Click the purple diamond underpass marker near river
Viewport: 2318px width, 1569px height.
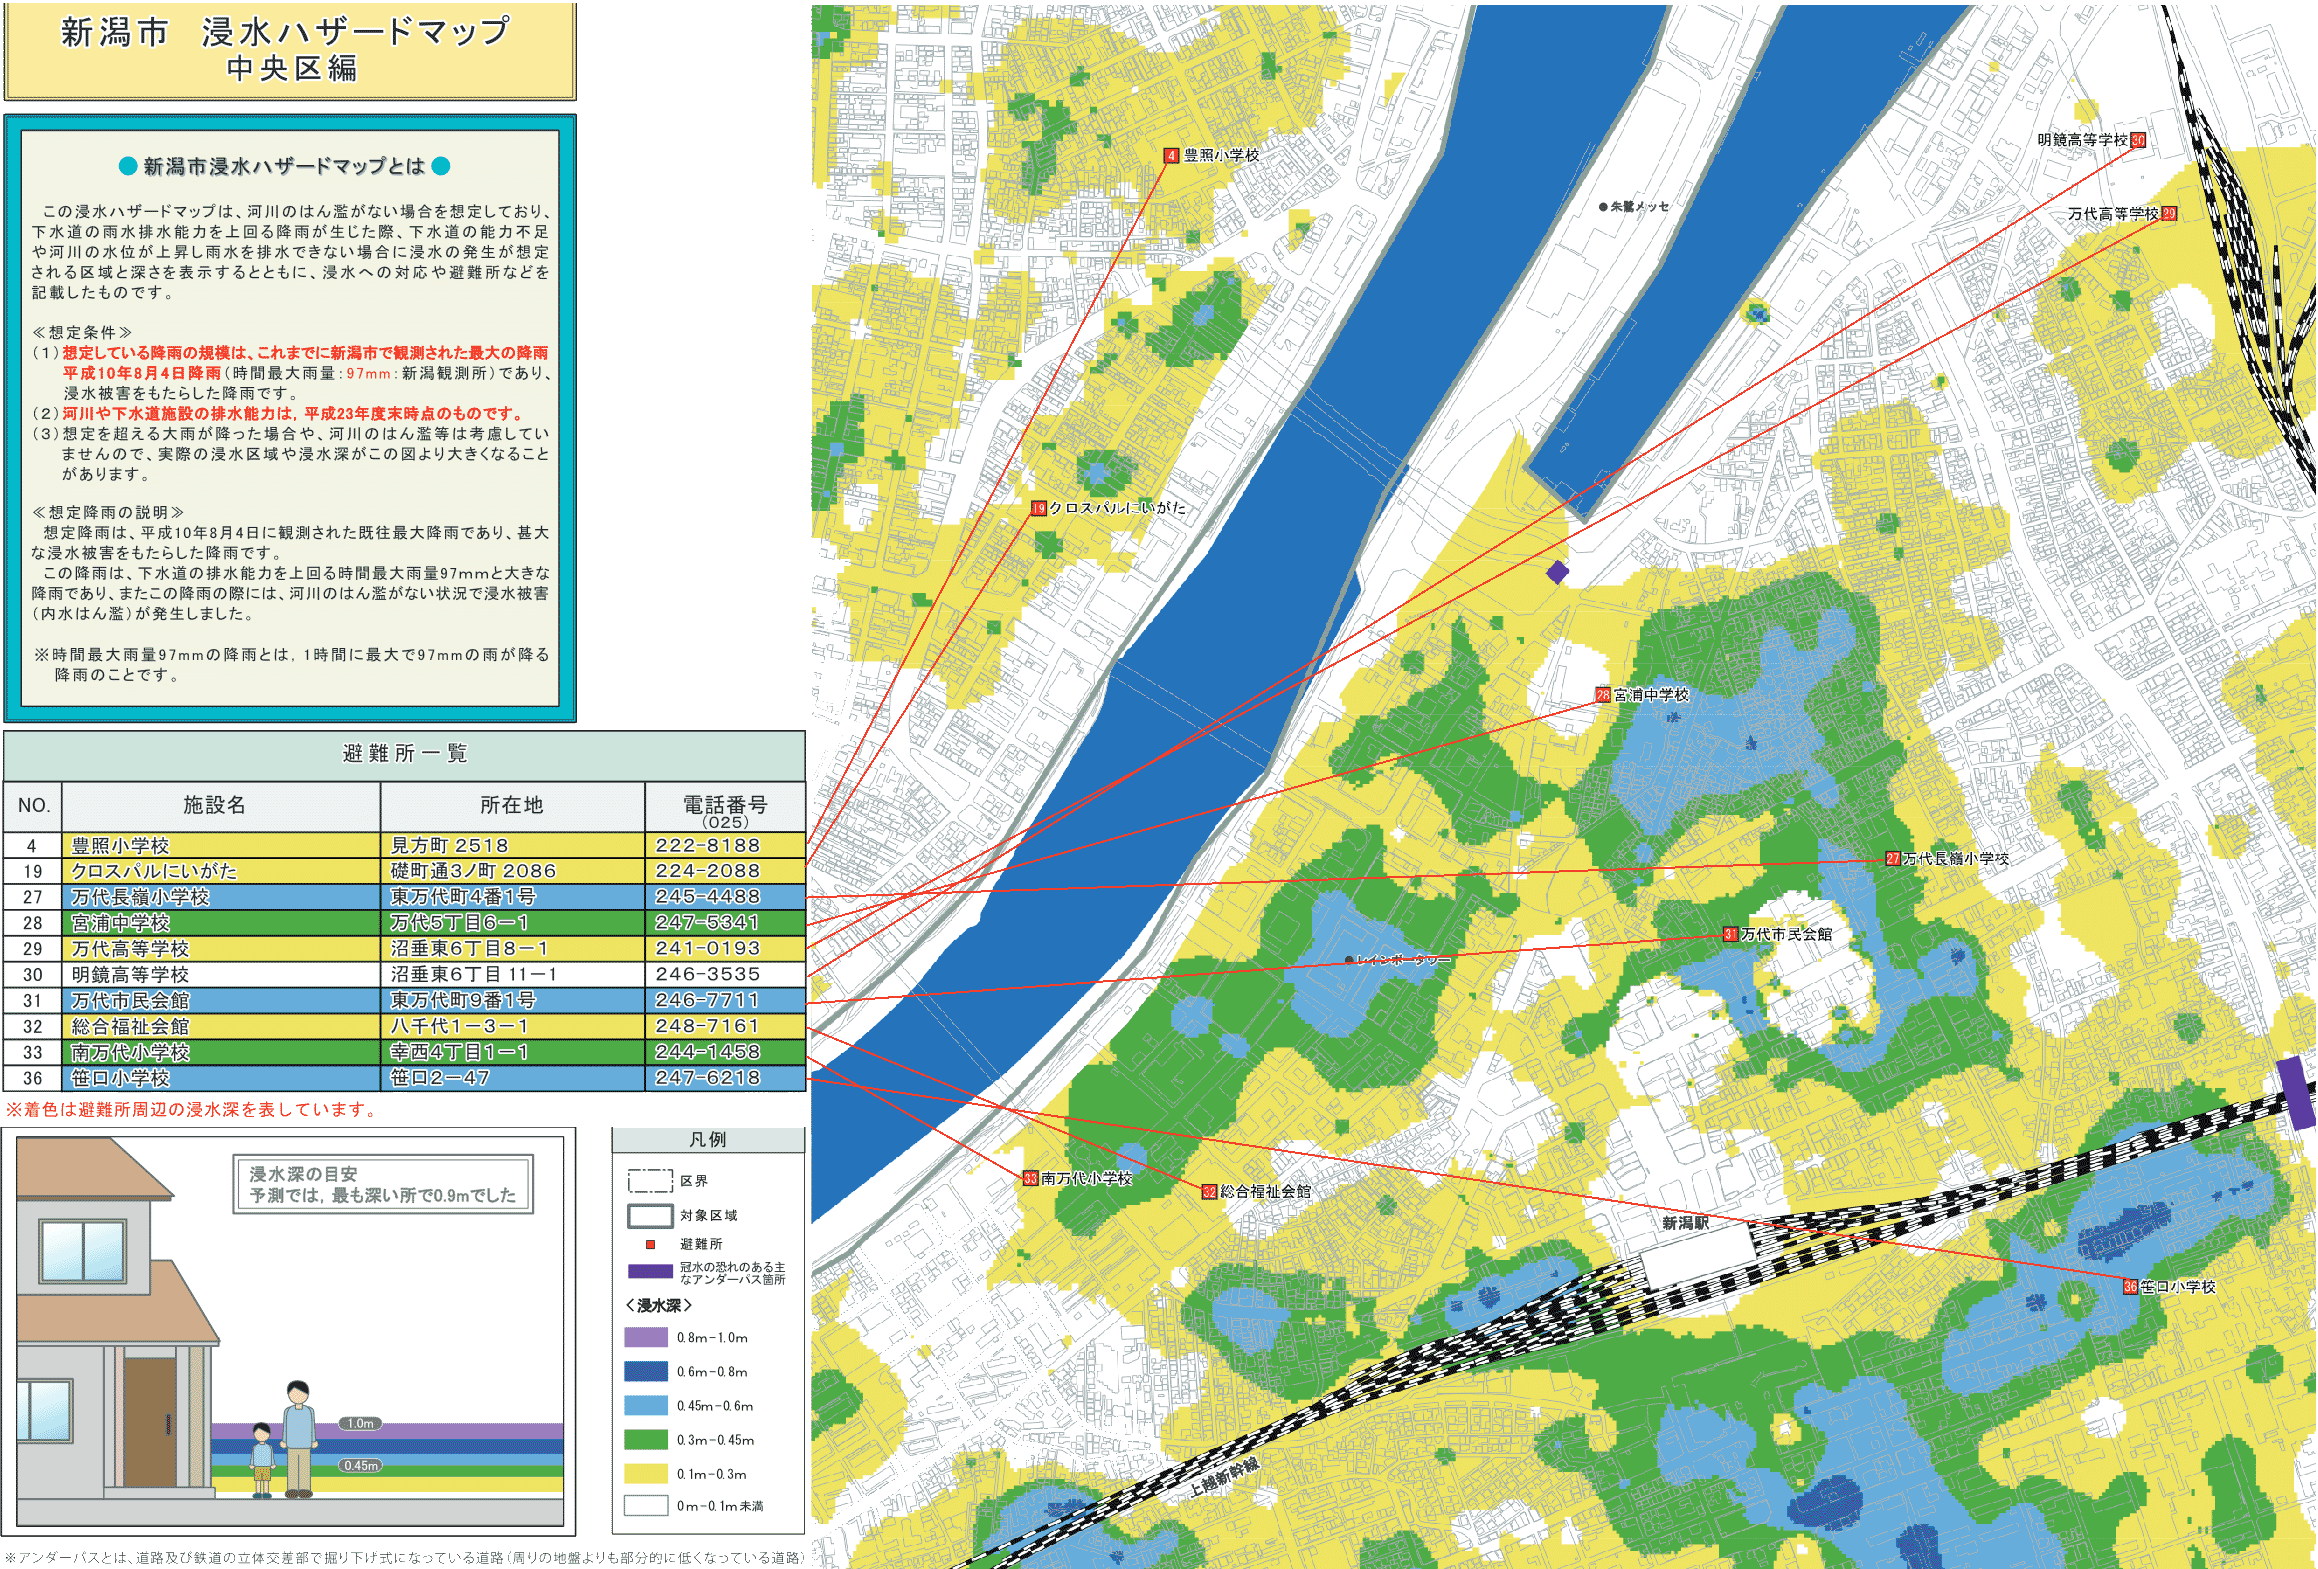1557,572
